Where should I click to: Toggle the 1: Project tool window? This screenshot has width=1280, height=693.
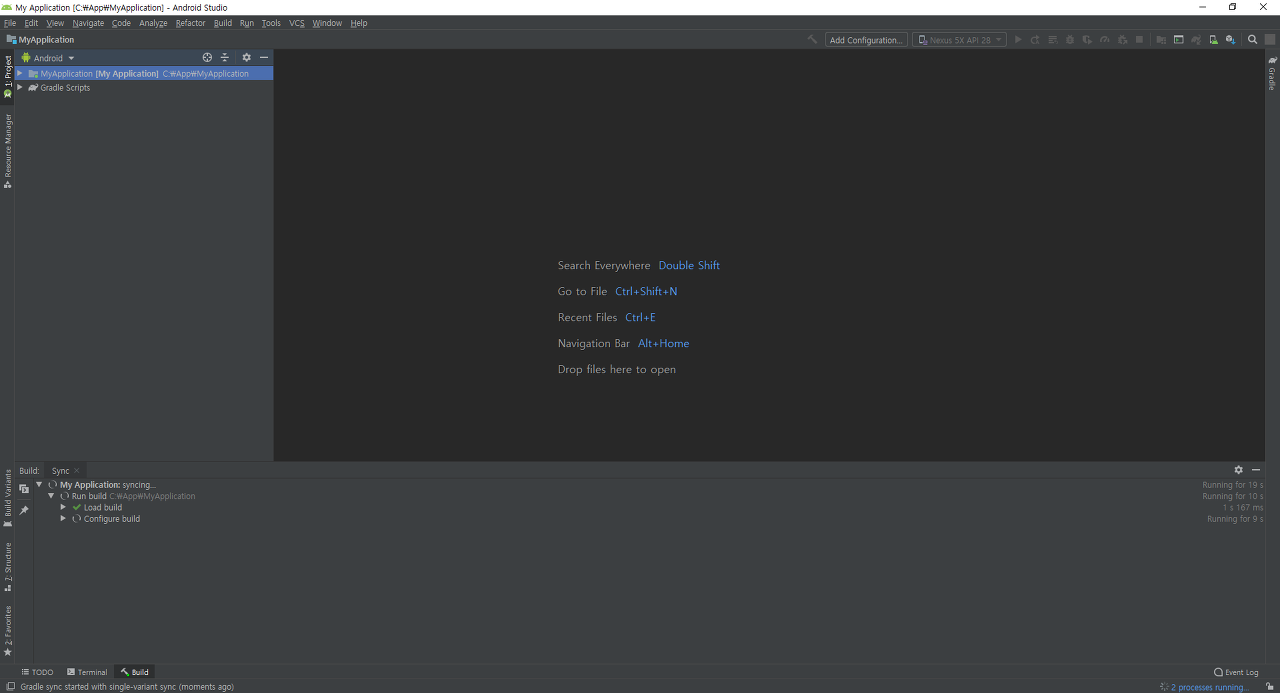click(x=7, y=76)
